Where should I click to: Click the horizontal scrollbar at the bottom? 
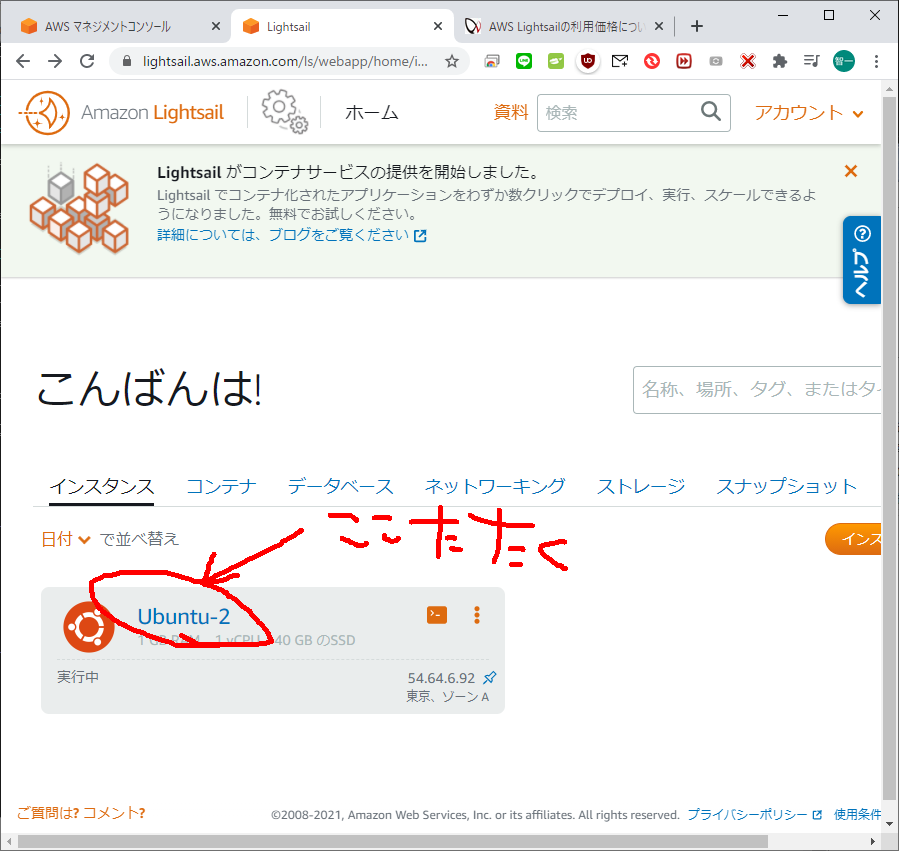pyautogui.click(x=440, y=841)
